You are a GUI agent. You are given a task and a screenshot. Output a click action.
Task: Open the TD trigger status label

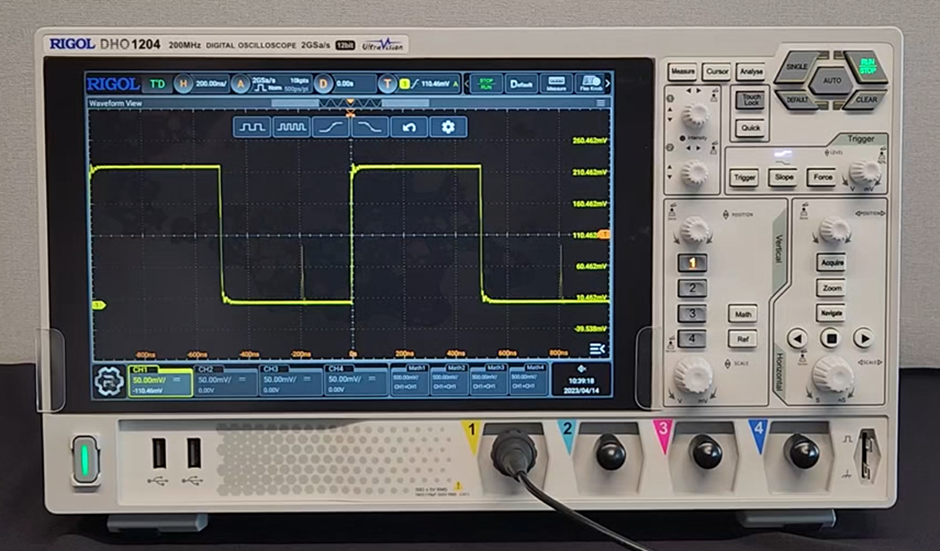(x=157, y=84)
